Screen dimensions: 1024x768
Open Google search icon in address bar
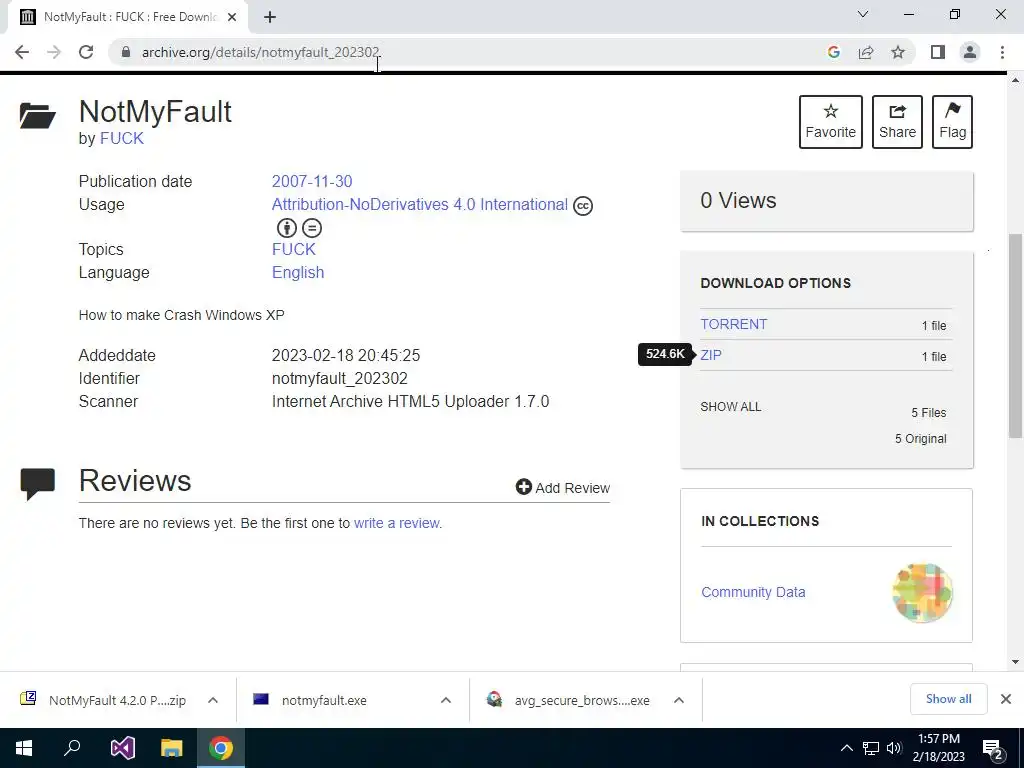pyautogui.click(x=833, y=52)
